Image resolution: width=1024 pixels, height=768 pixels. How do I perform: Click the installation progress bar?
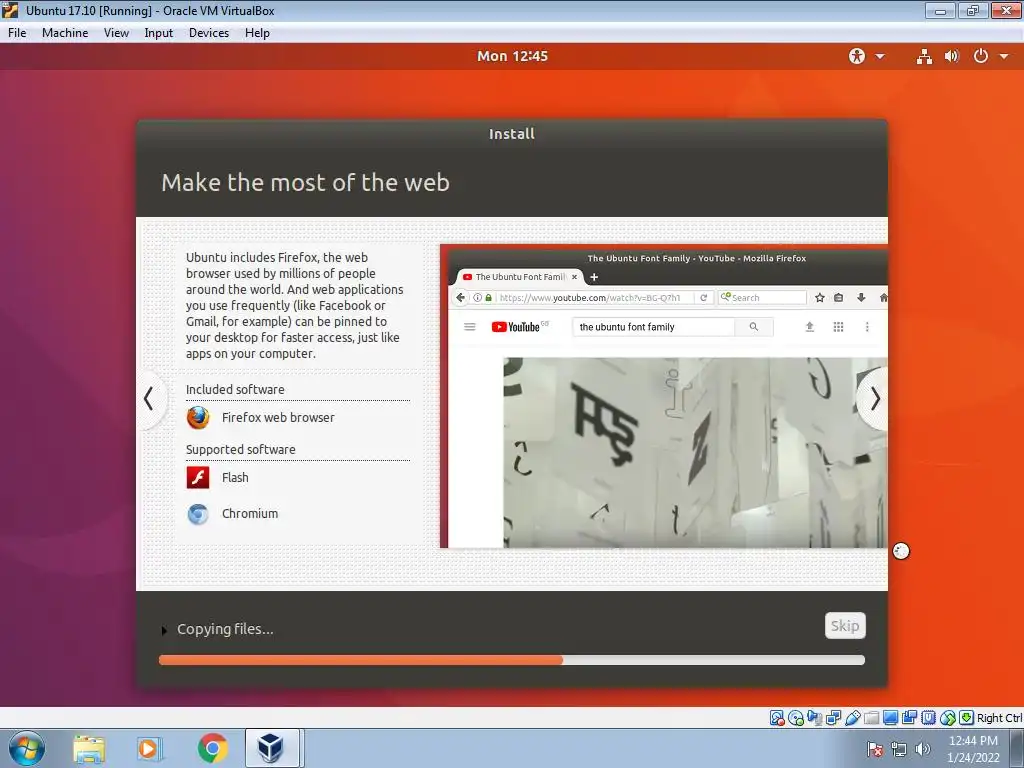coord(512,660)
